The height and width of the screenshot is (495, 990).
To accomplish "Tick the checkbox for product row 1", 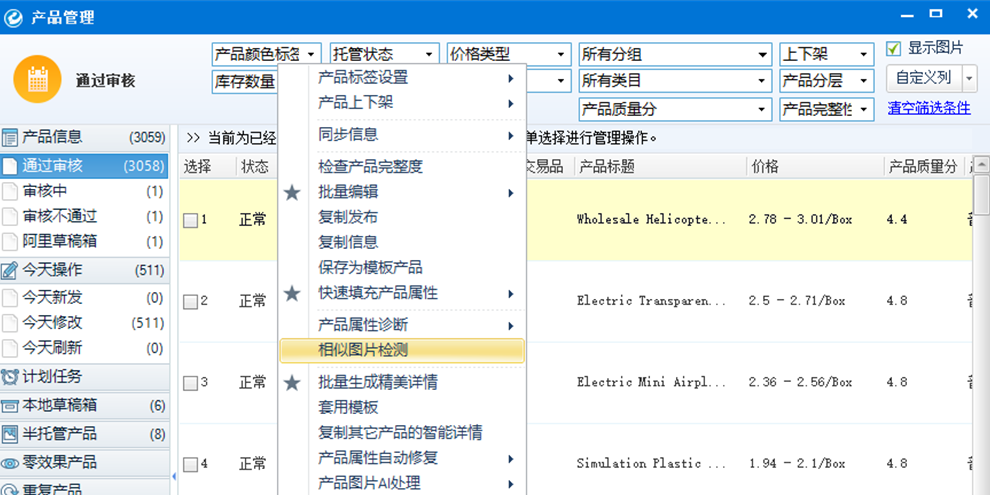I will click(190, 220).
